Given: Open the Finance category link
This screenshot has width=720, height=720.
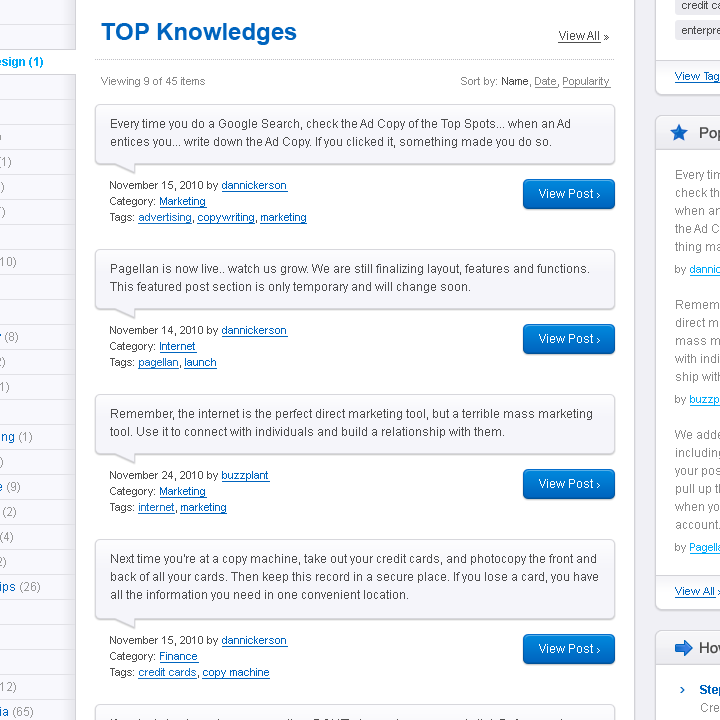Looking at the screenshot, I should click(178, 657).
